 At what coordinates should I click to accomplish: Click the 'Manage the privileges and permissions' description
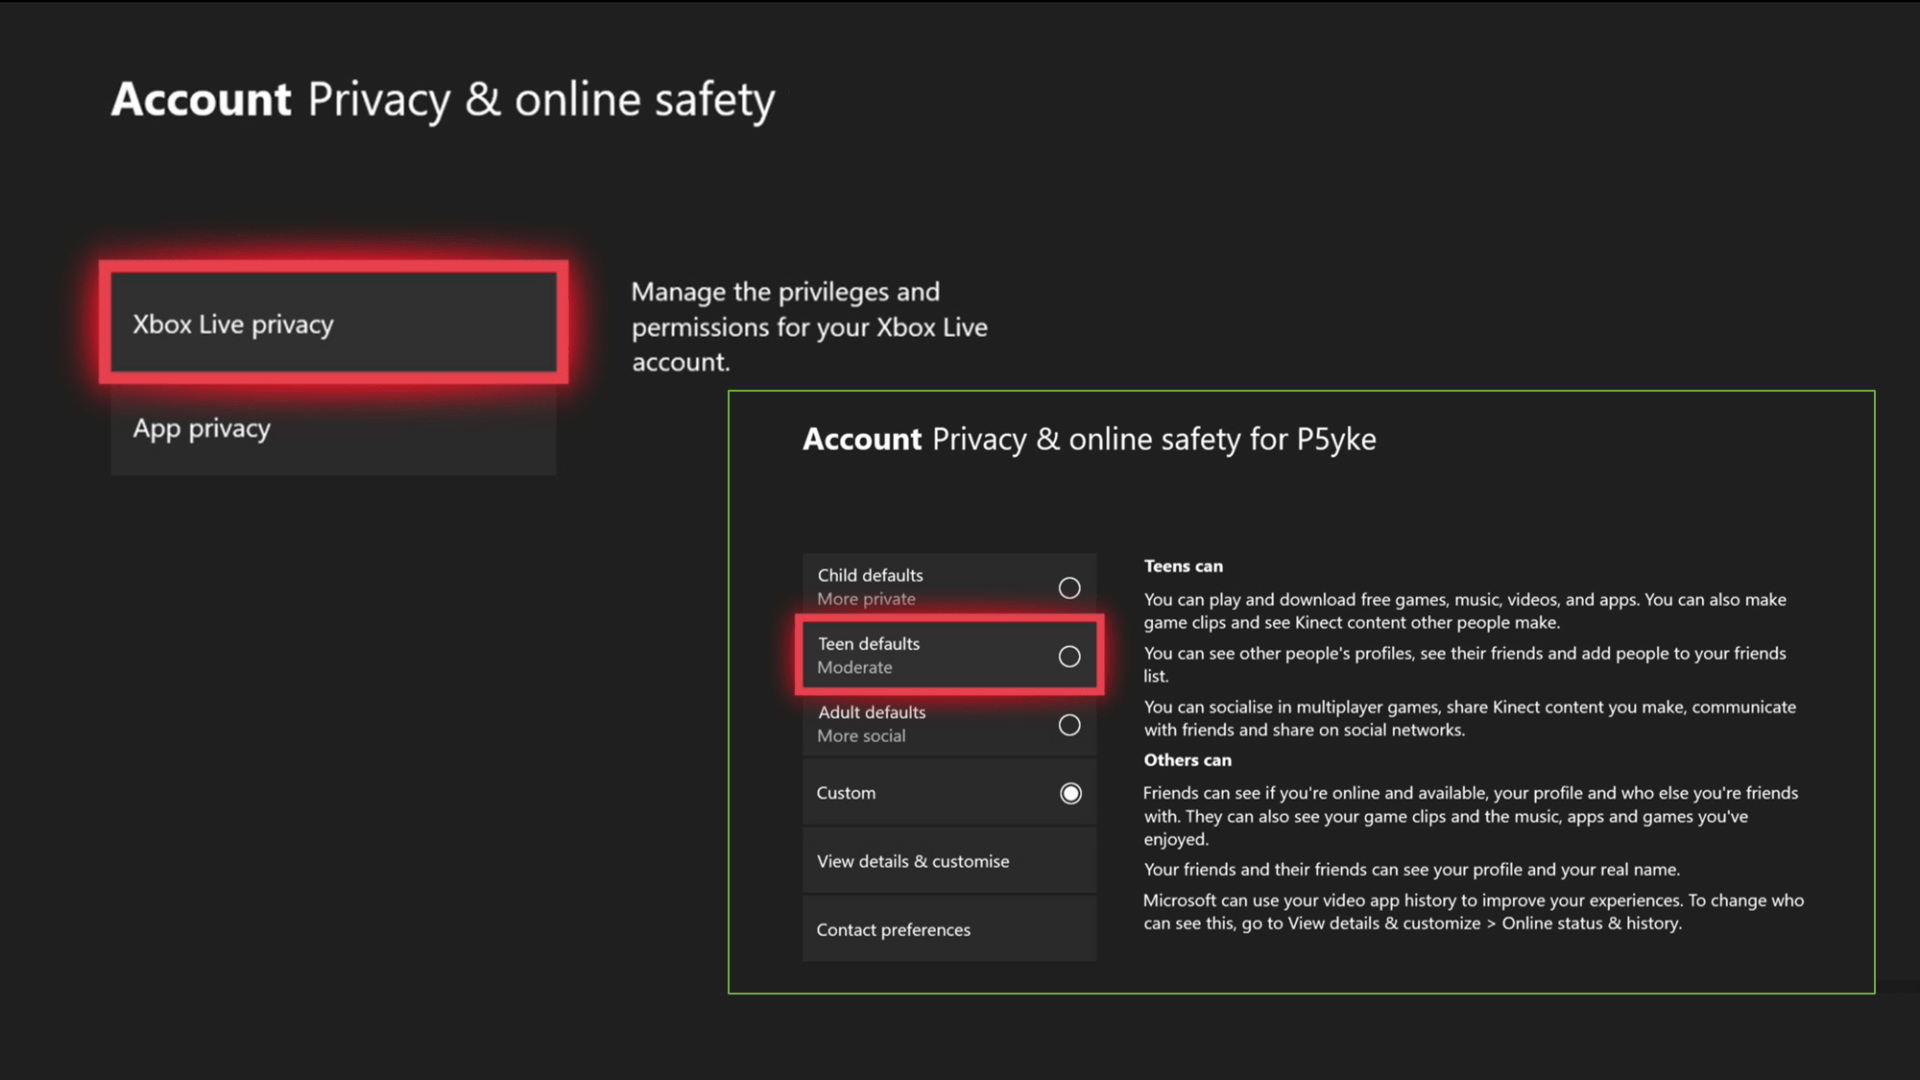coord(809,327)
